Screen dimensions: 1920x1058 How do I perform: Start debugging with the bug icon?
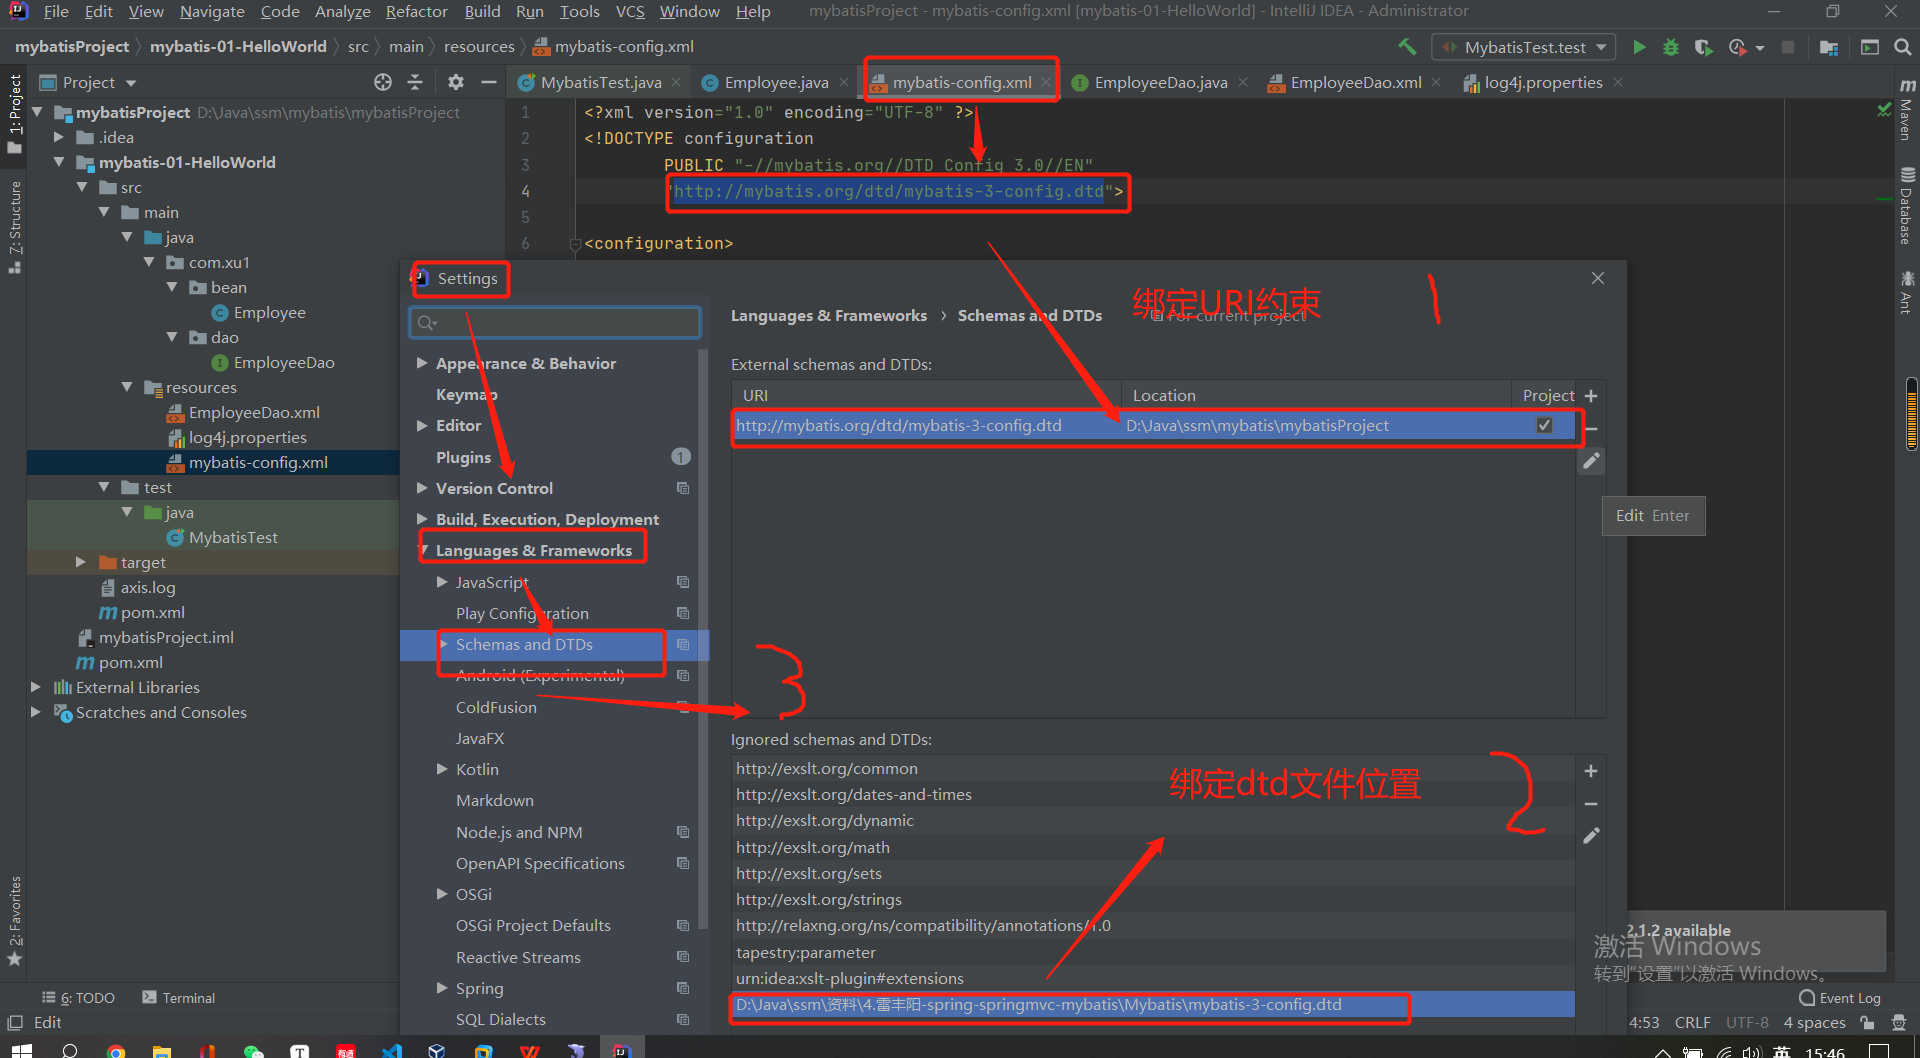pyautogui.click(x=1671, y=47)
